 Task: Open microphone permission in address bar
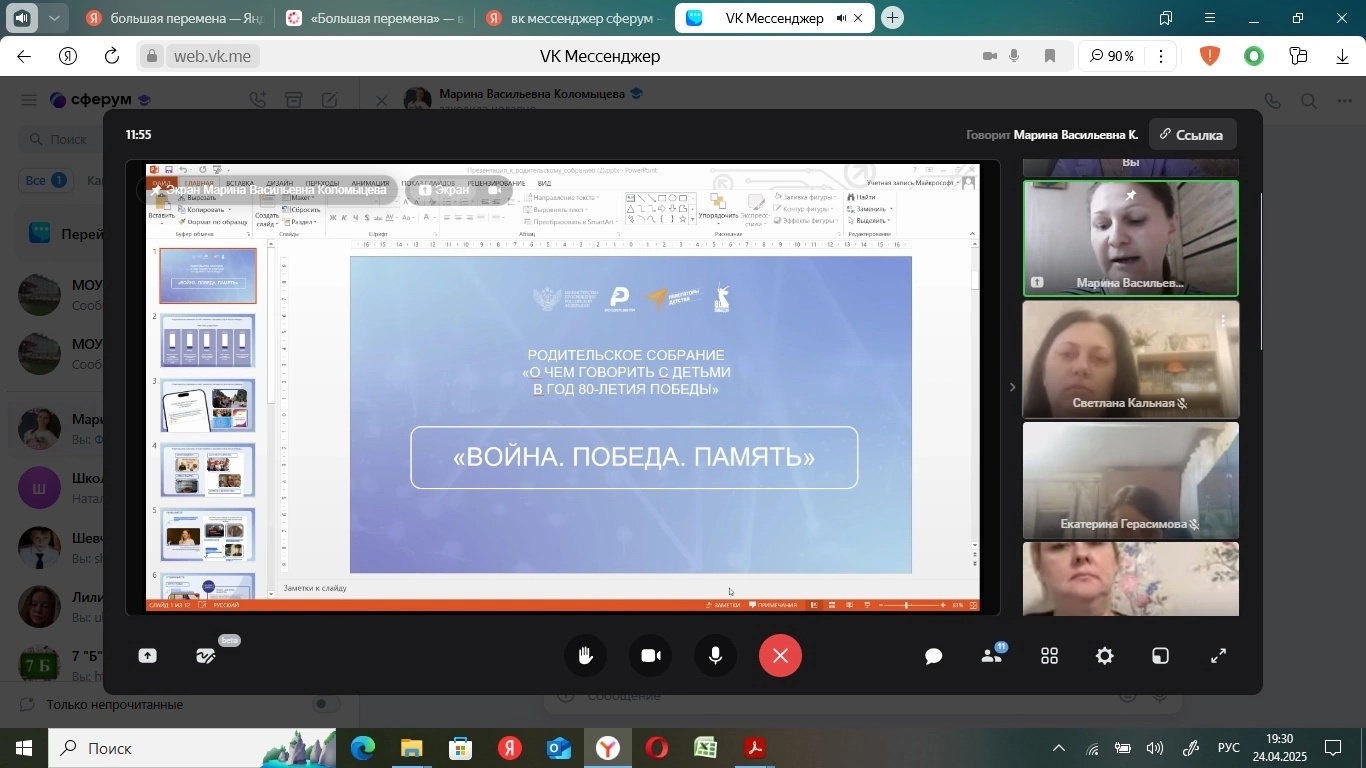click(x=1014, y=56)
